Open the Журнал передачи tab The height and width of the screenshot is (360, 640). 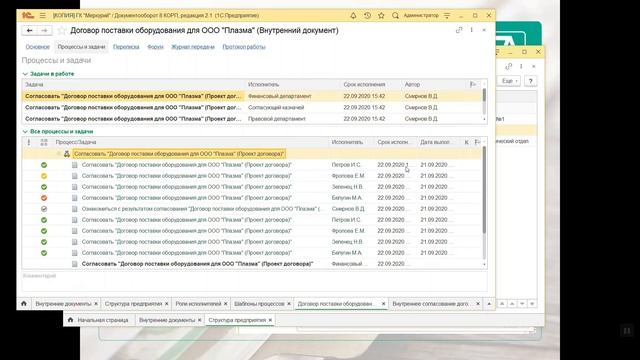click(x=193, y=47)
